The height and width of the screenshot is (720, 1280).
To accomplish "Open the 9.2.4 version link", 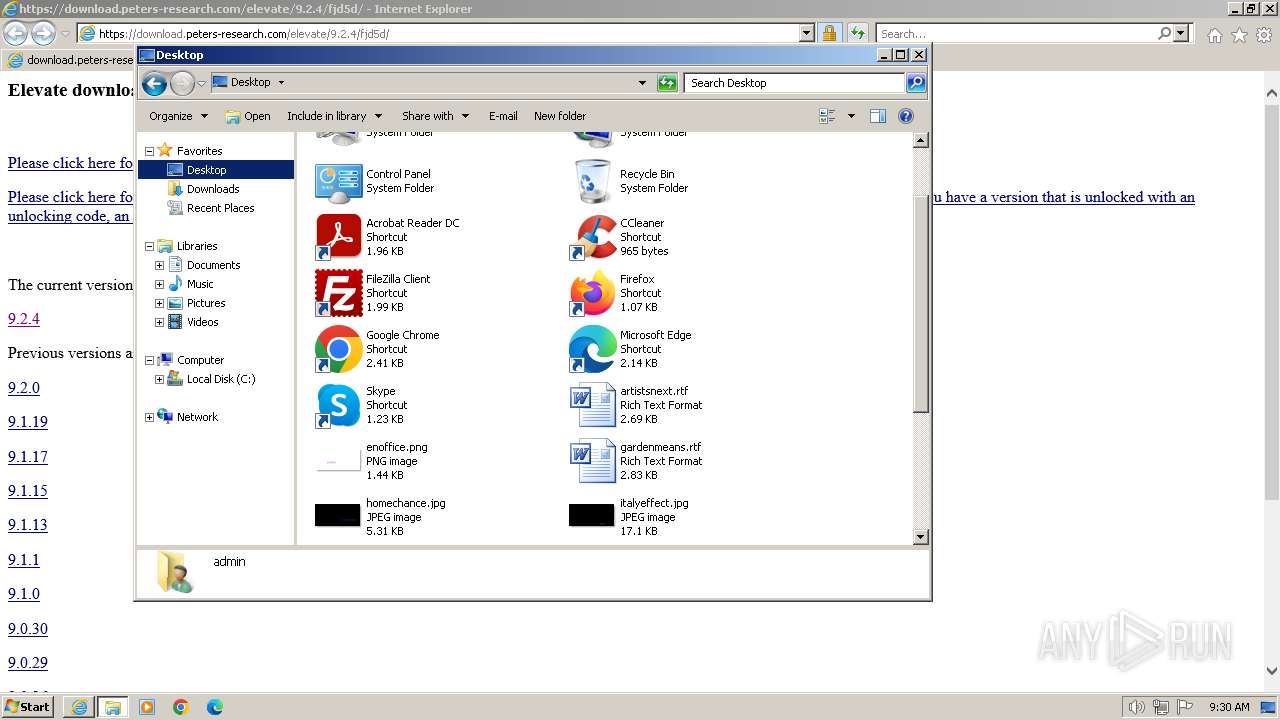I will [x=24, y=319].
